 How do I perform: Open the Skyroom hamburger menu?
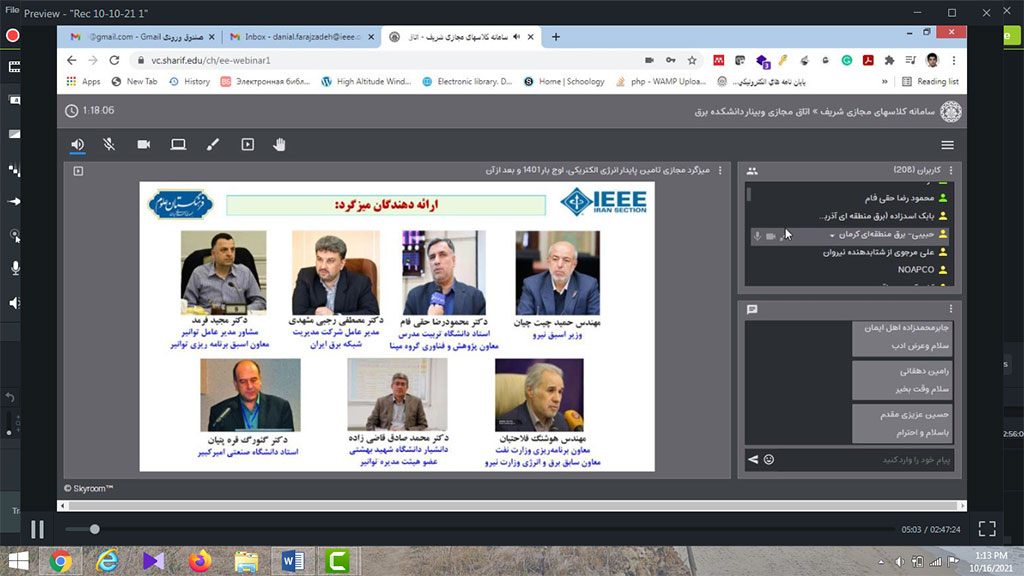click(947, 145)
